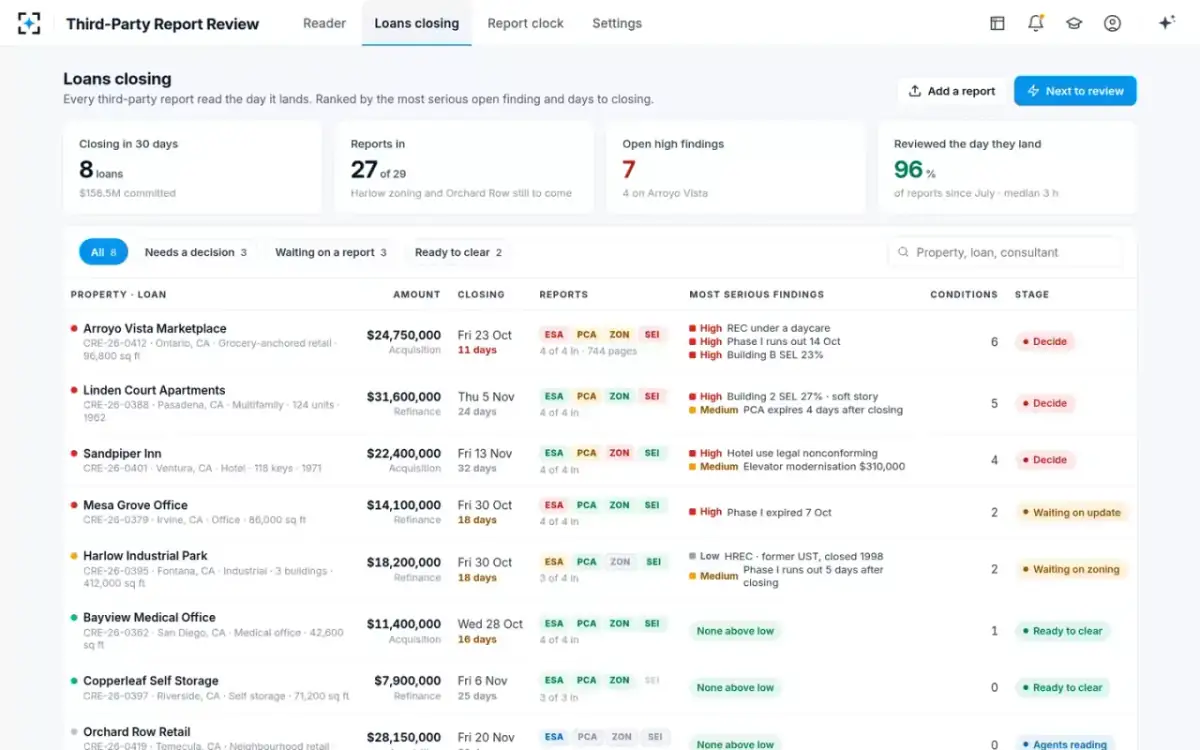Show loans Waiting on a report

(331, 252)
